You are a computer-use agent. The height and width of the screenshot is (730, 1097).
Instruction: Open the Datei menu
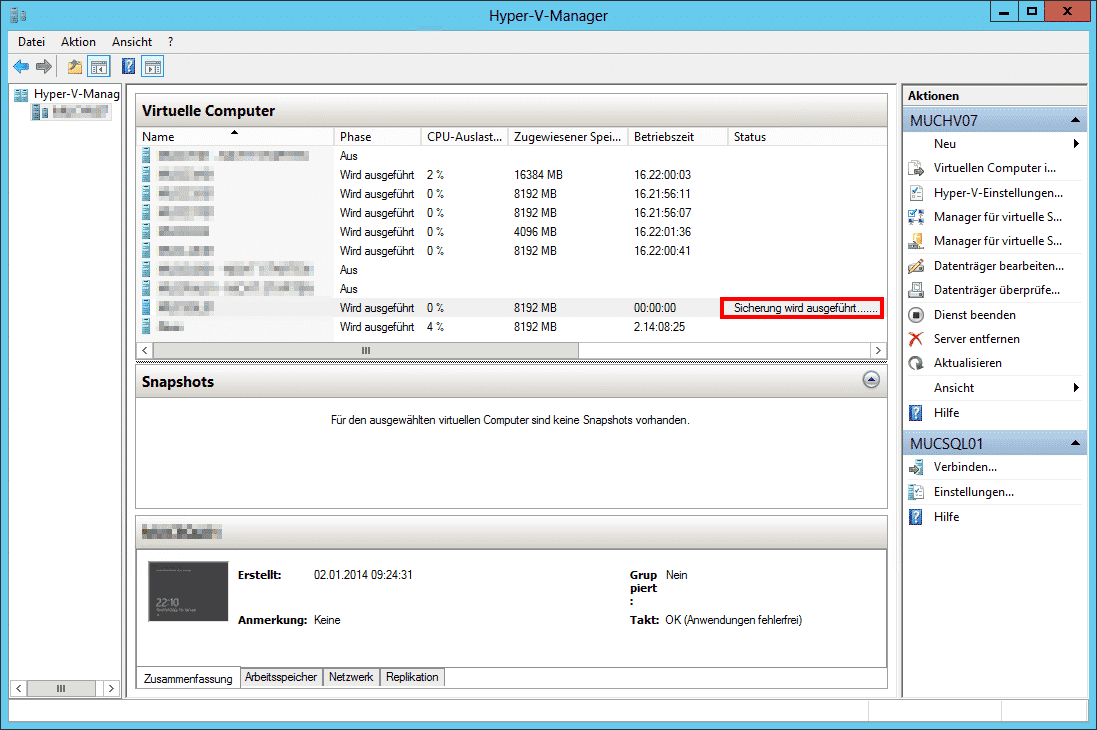(x=31, y=42)
